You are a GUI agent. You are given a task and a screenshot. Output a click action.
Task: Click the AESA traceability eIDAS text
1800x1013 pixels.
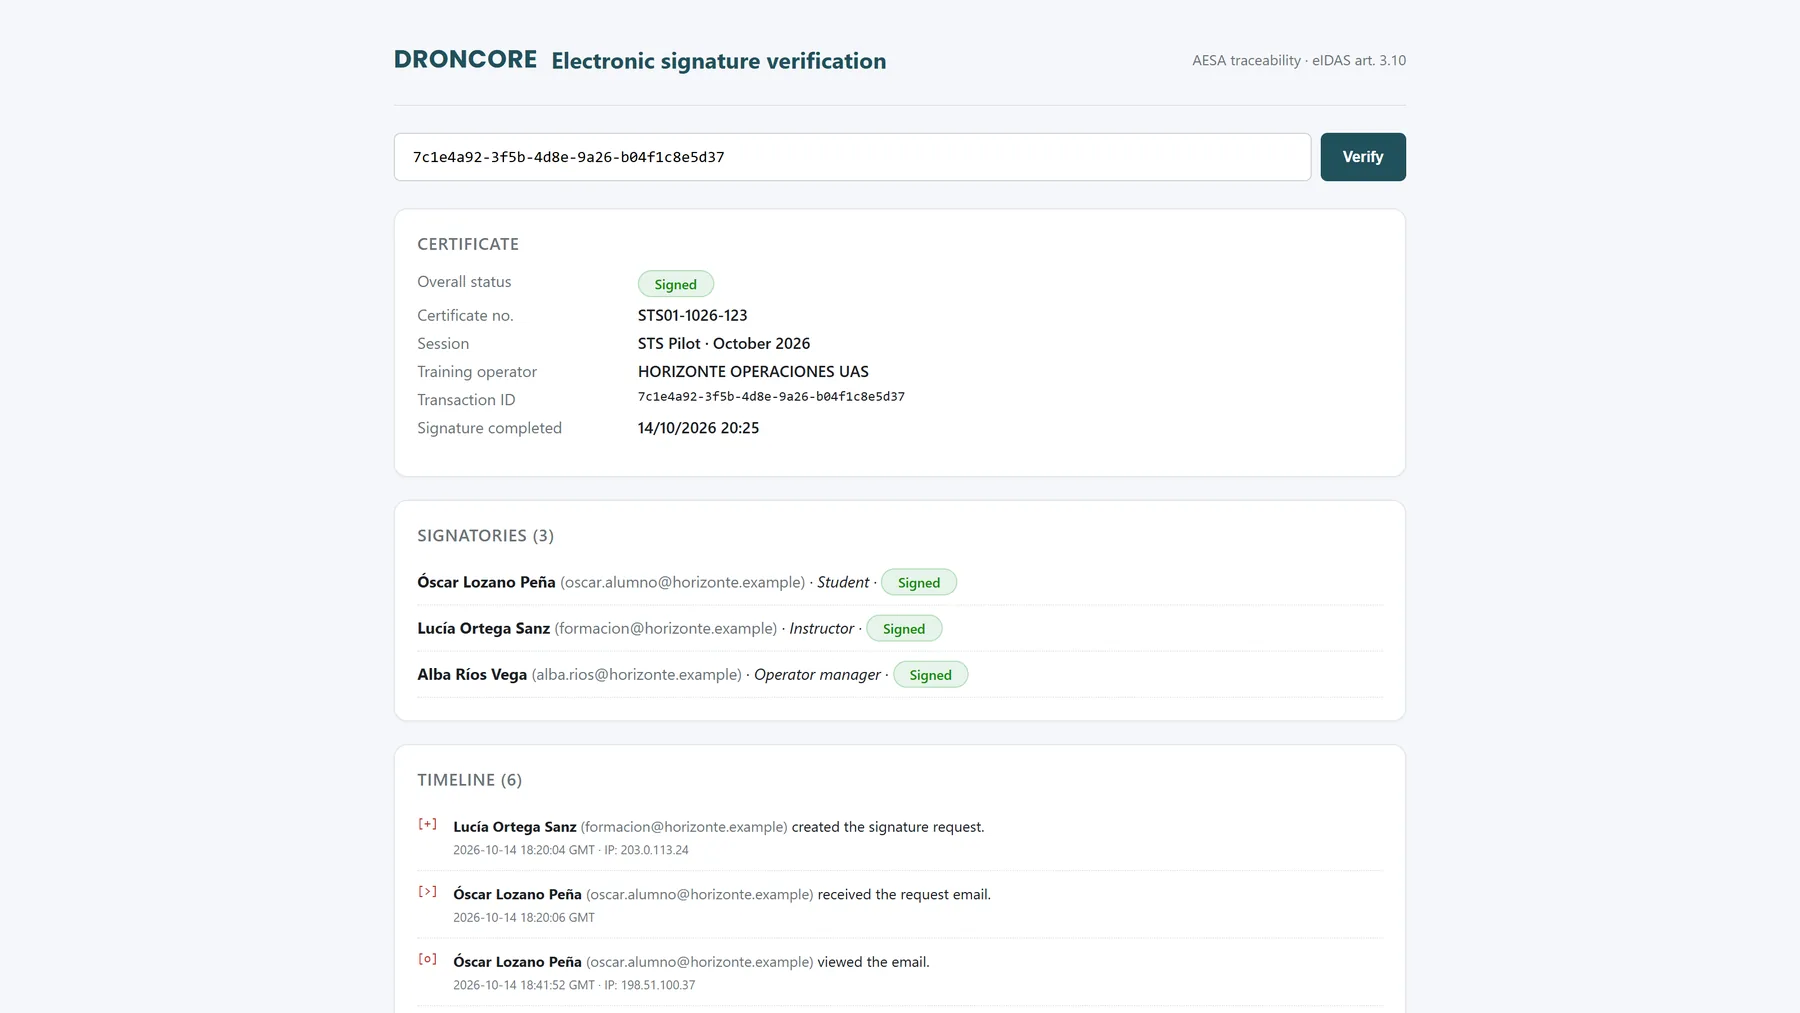tap(1299, 61)
